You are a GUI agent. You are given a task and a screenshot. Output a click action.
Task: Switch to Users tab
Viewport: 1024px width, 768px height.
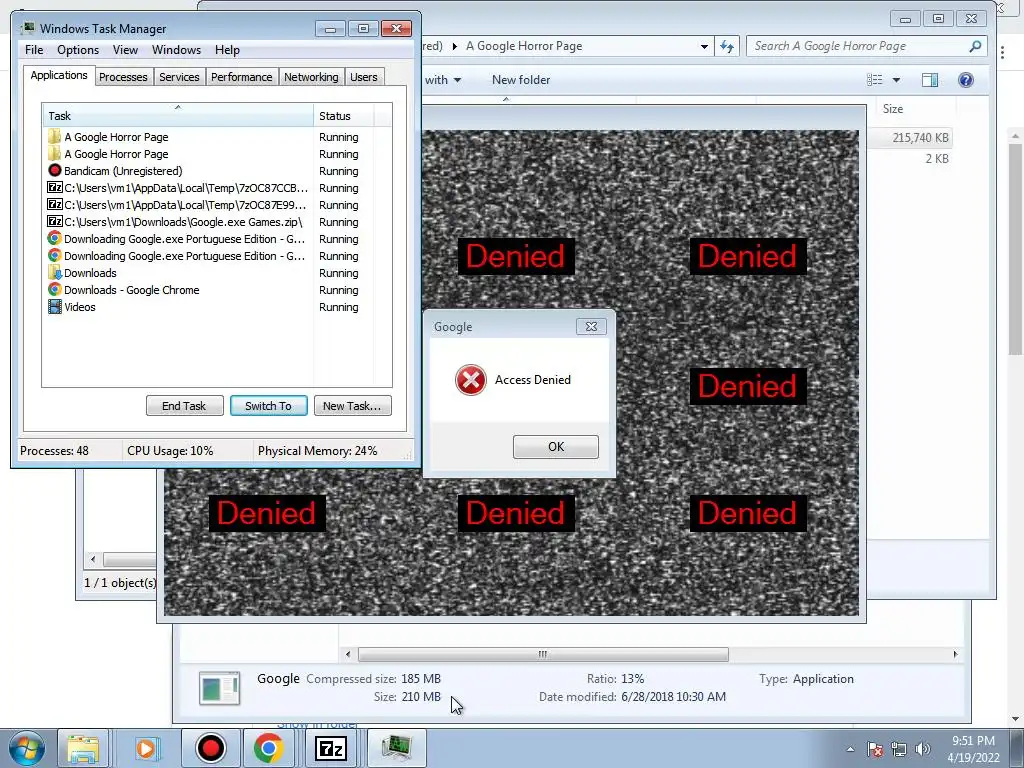pyautogui.click(x=363, y=77)
